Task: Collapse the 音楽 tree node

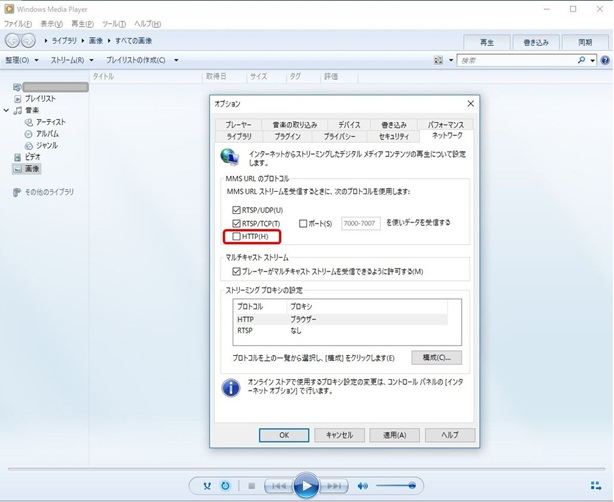Action: (x=6, y=110)
